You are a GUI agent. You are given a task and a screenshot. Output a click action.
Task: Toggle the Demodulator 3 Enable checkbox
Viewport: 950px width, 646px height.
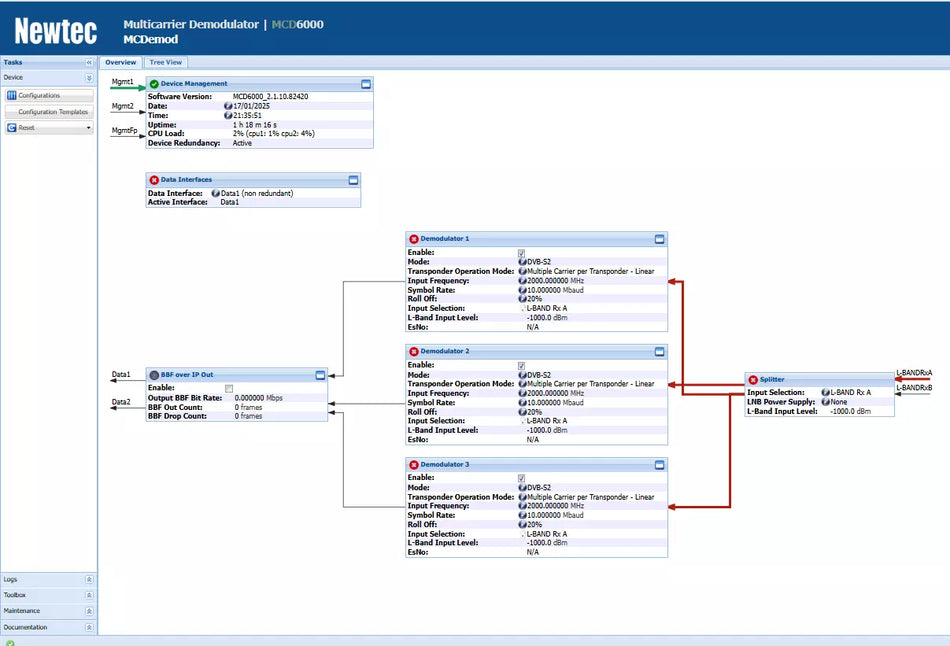521,479
